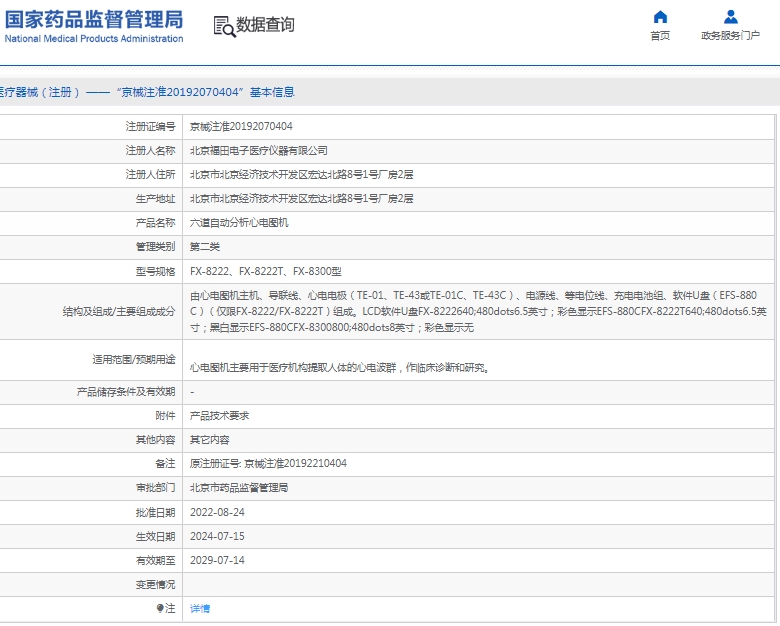Click the 变更情况 label
The image size is (780, 626).
tap(156, 584)
